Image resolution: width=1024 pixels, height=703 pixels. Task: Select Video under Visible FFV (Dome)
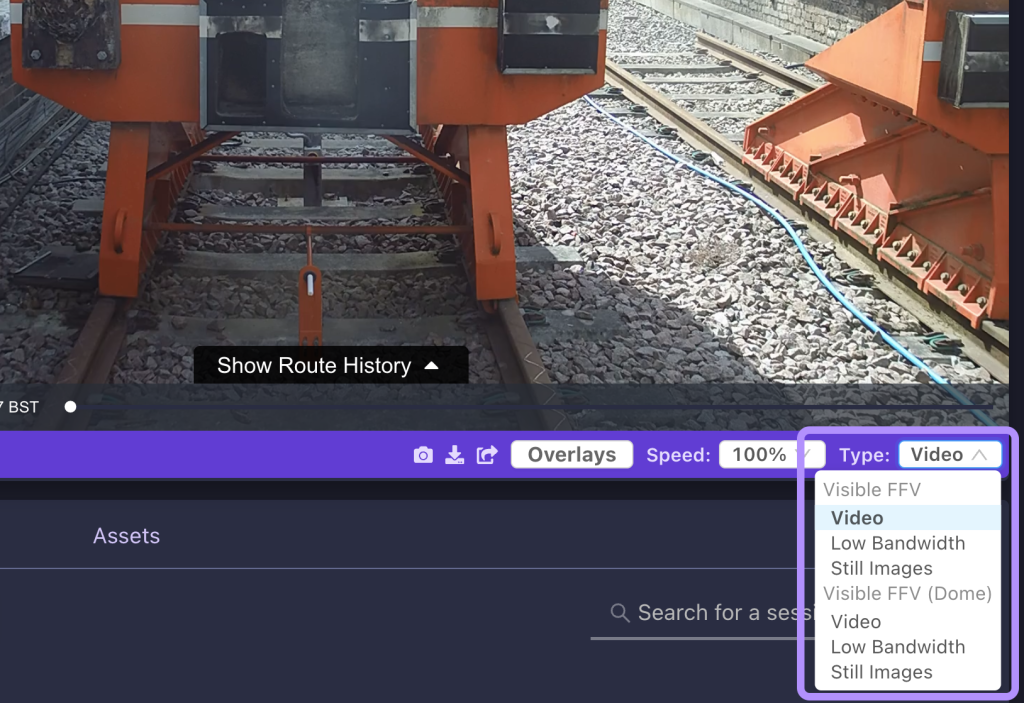(x=908, y=621)
